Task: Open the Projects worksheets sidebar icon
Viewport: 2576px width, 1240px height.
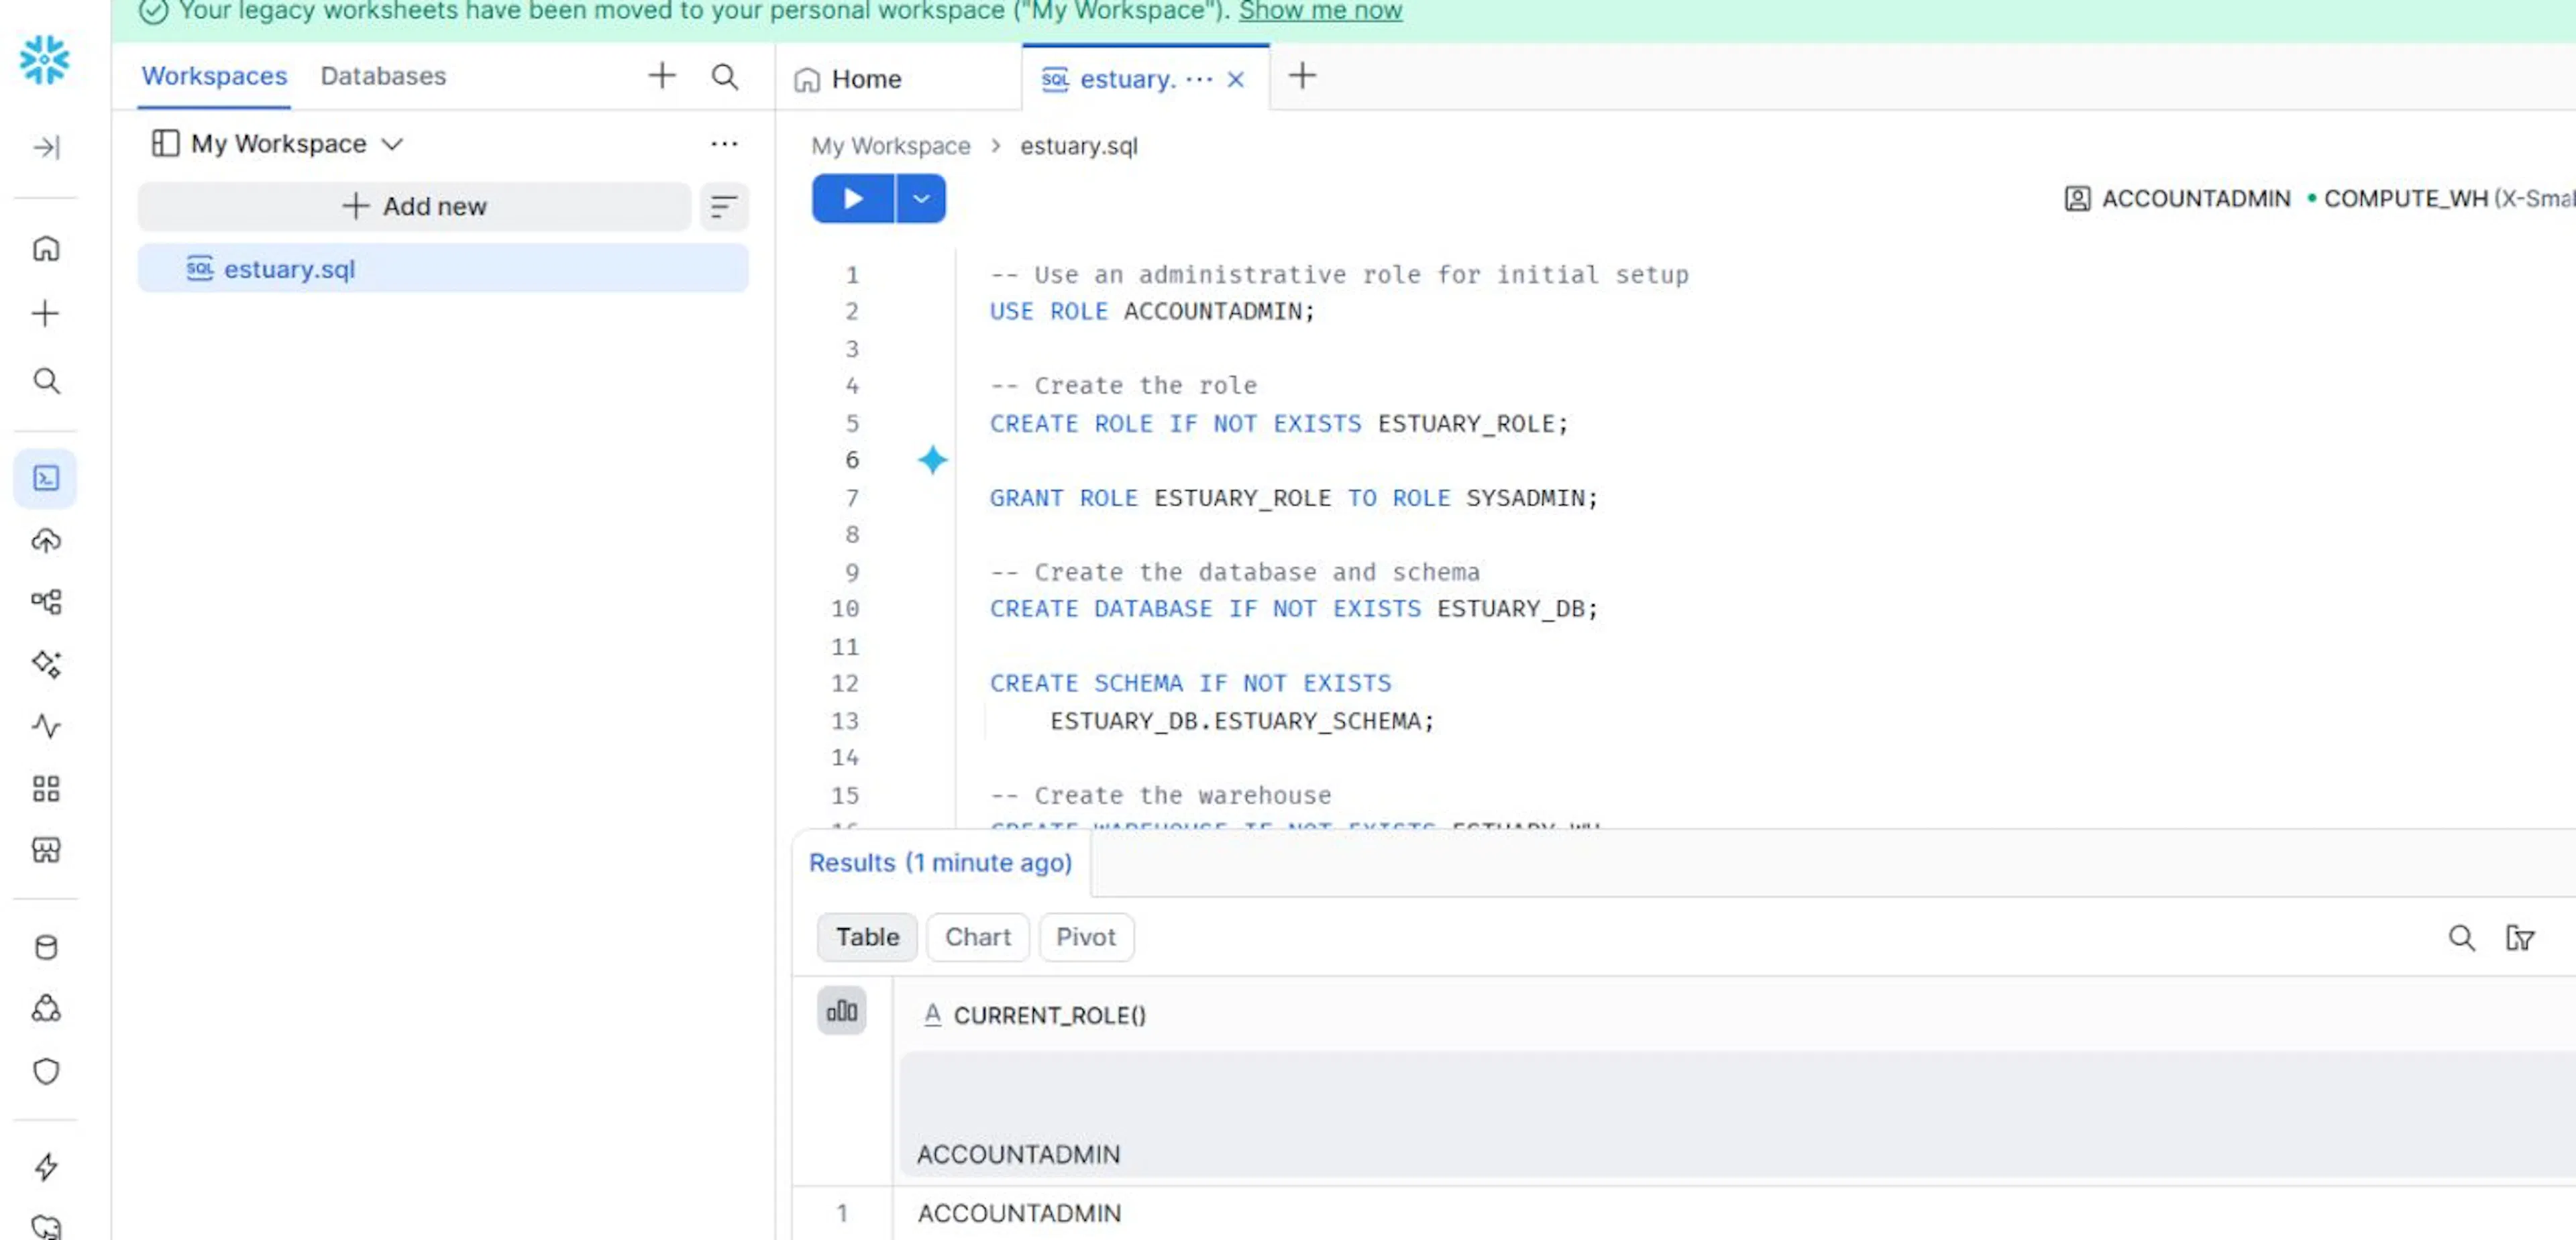Action: (45, 478)
